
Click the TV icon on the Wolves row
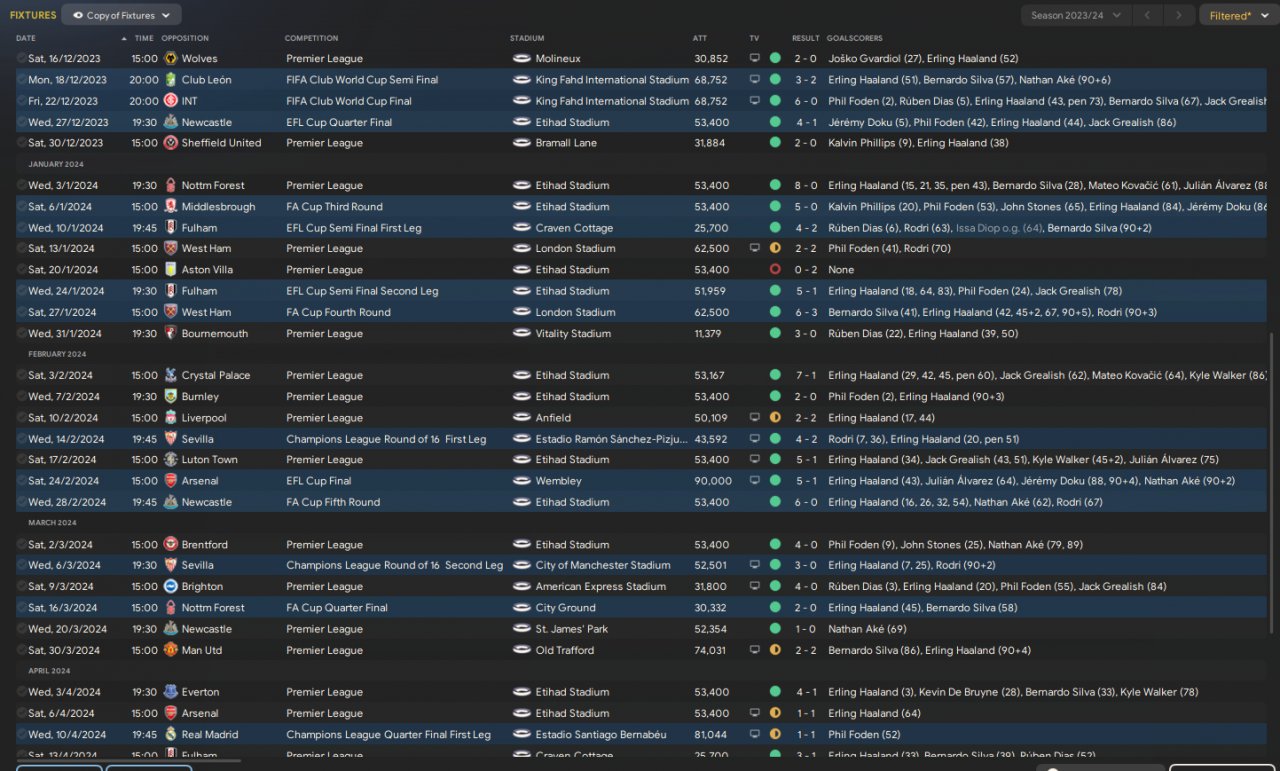[x=755, y=59]
